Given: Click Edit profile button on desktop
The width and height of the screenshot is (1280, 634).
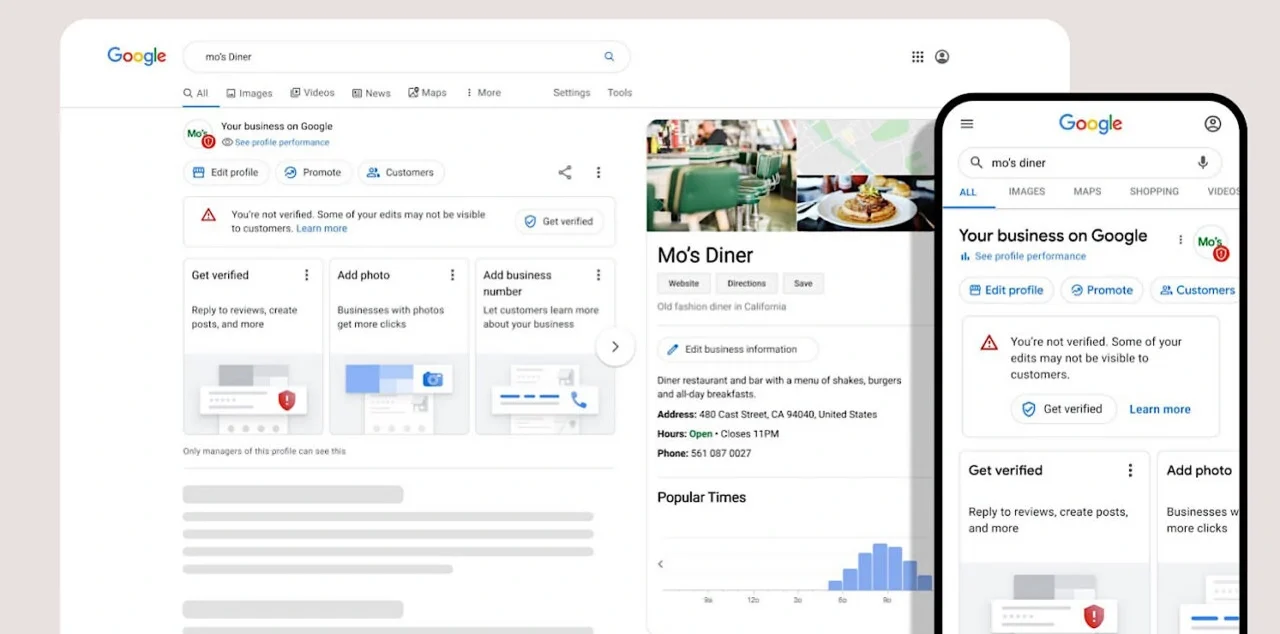Looking at the screenshot, I should point(226,172).
